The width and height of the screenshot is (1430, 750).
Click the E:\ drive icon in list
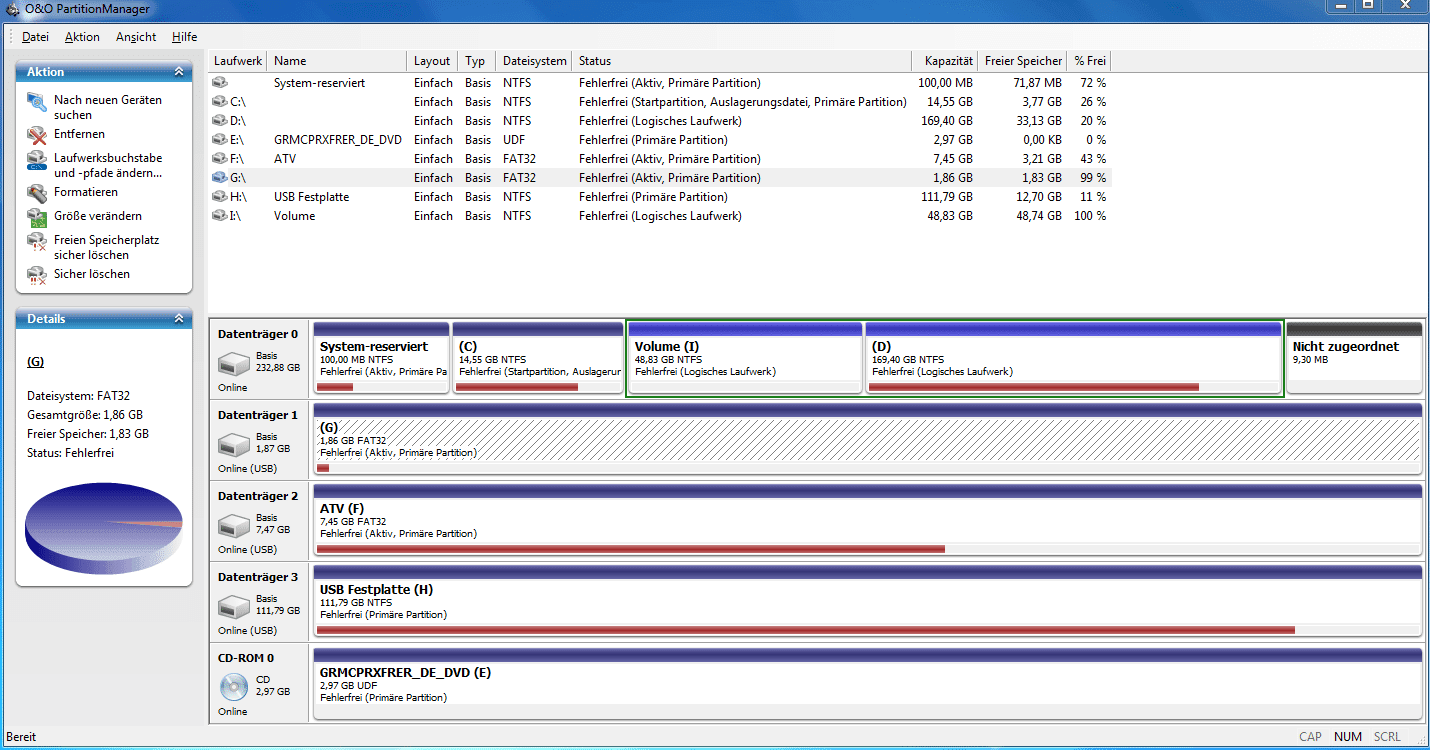(x=220, y=140)
